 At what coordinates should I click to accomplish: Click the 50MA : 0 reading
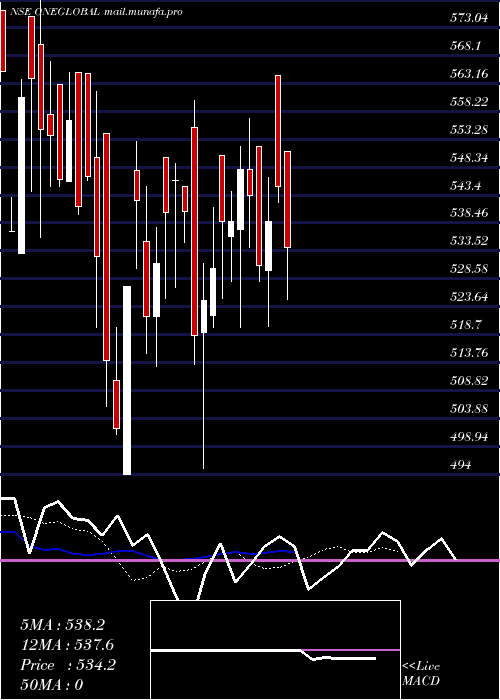click(x=52, y=685)
